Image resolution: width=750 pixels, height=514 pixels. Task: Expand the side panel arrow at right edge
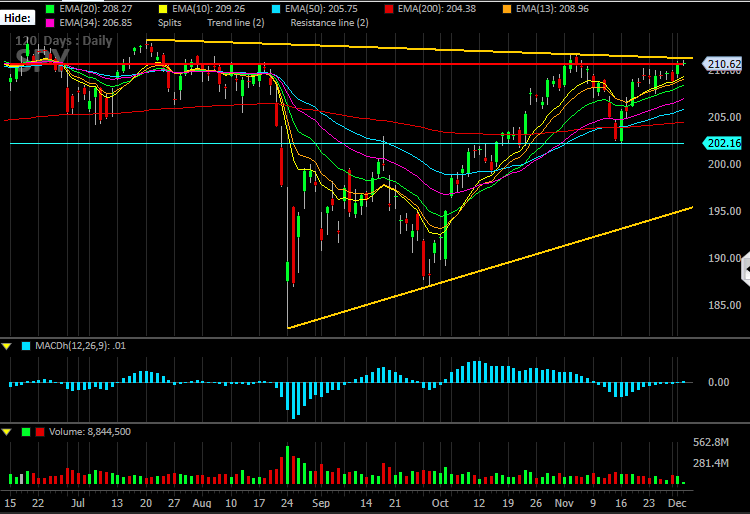746,270
